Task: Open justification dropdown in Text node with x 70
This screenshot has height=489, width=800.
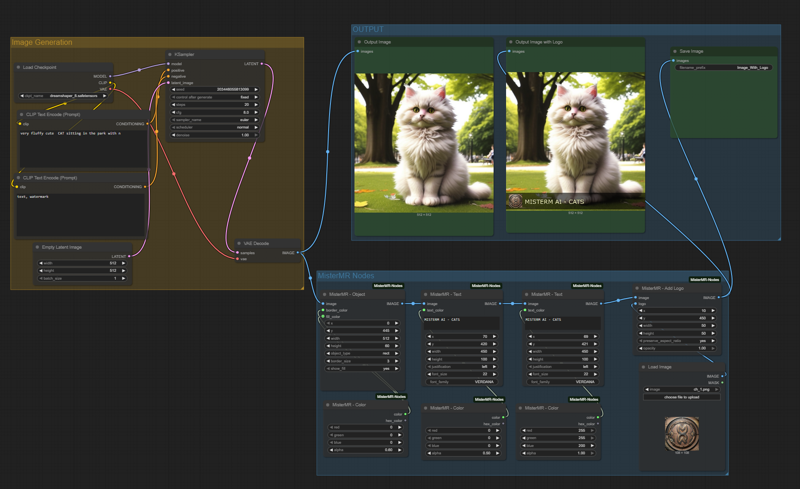Action: click(x=461, y=366)
